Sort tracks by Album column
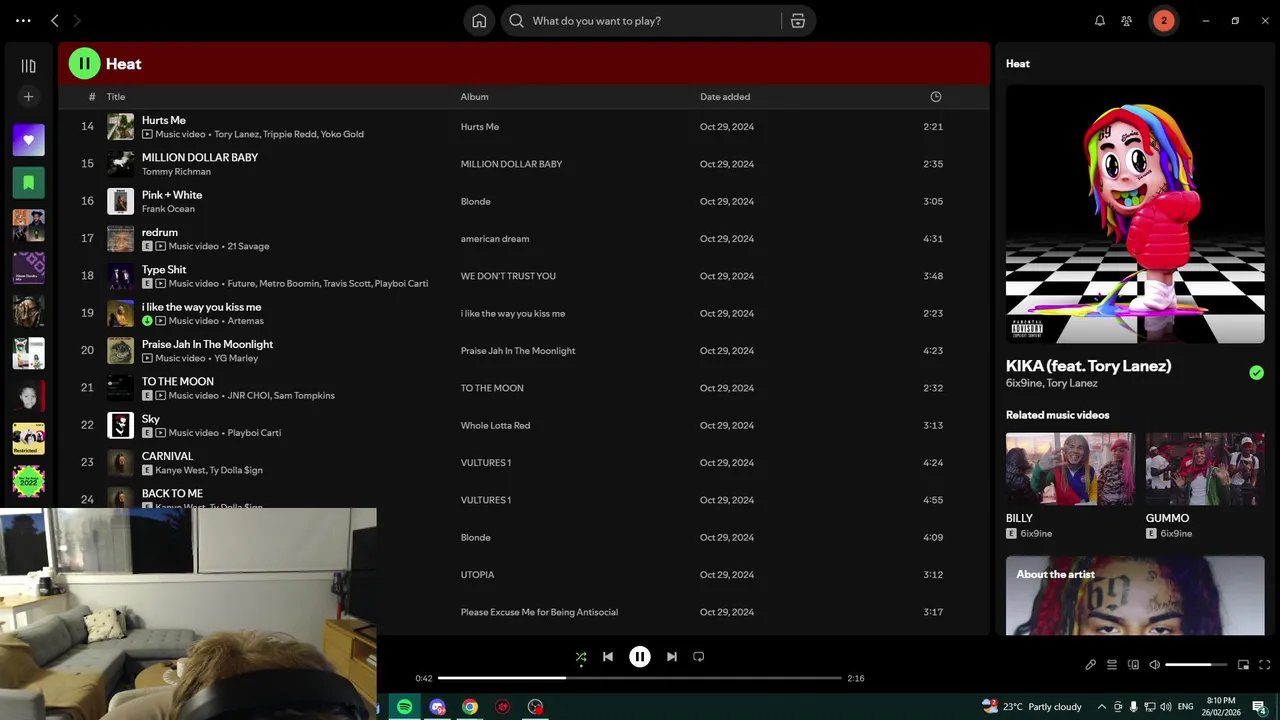1280x720 pixels. pyautogui.click(x=474, y=97)
